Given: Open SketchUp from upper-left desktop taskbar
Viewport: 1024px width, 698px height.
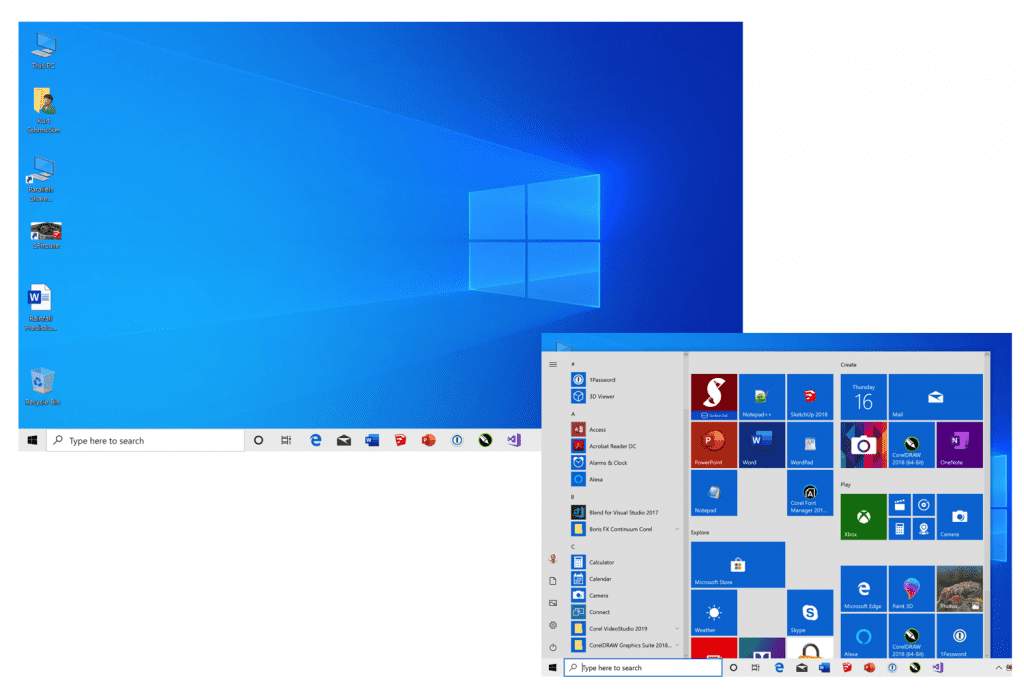Looking at the screenshot, I should 400,440.
